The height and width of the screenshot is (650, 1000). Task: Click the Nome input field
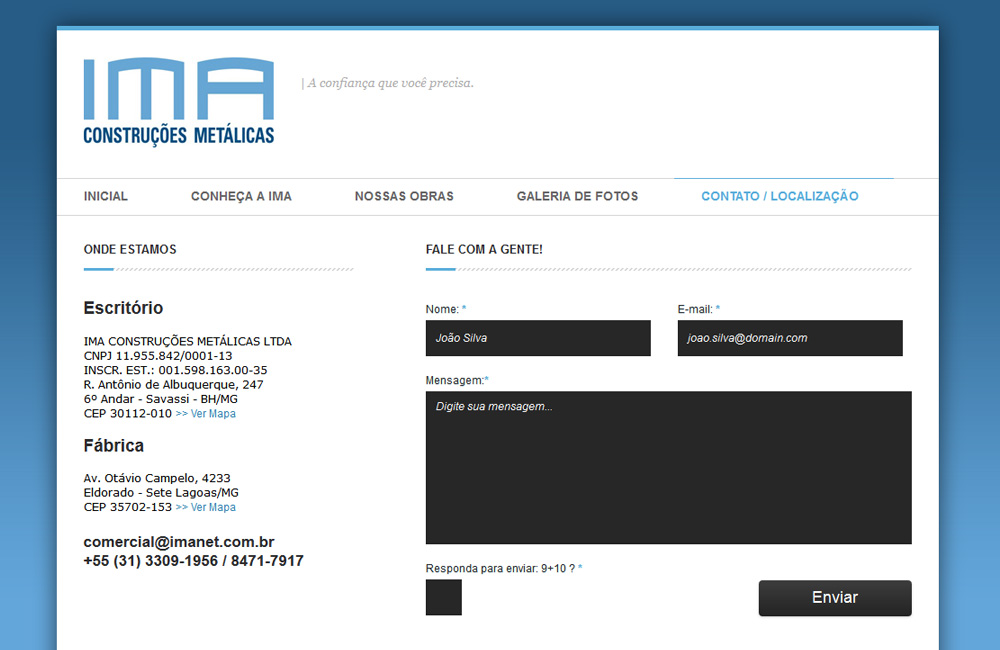538,338
